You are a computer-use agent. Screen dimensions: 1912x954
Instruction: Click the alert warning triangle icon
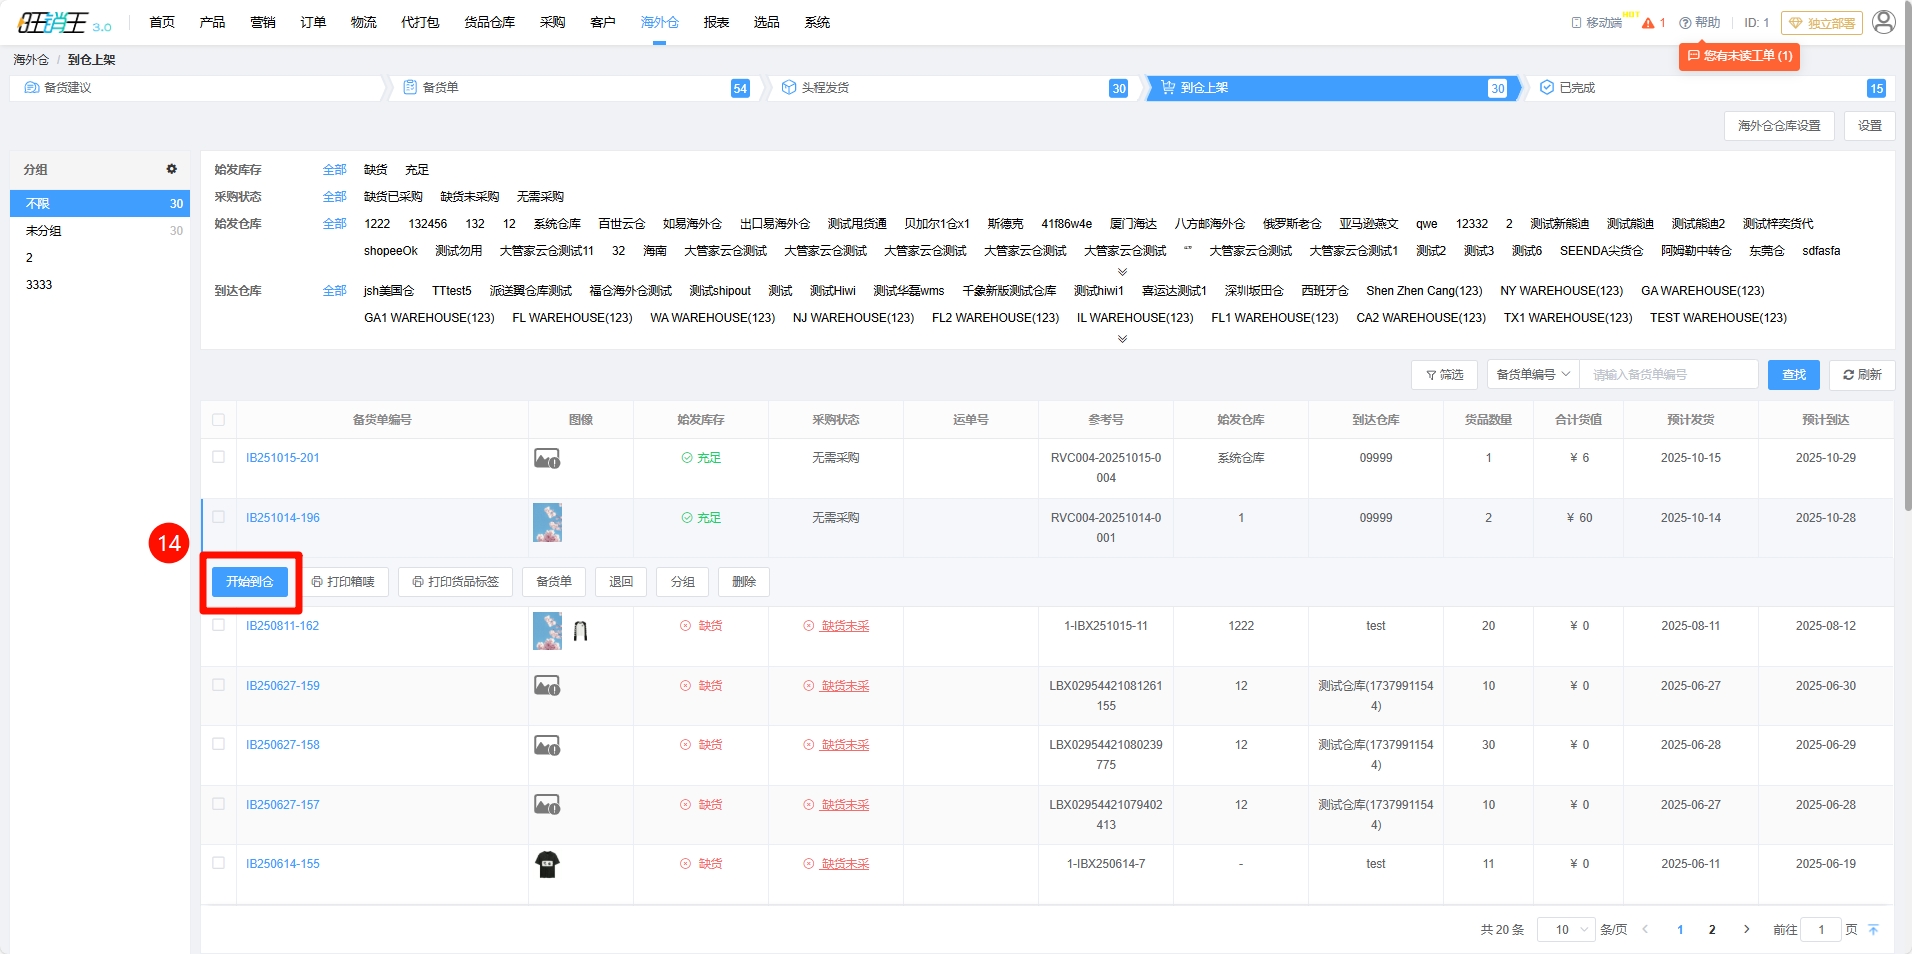pos(1648,23)
